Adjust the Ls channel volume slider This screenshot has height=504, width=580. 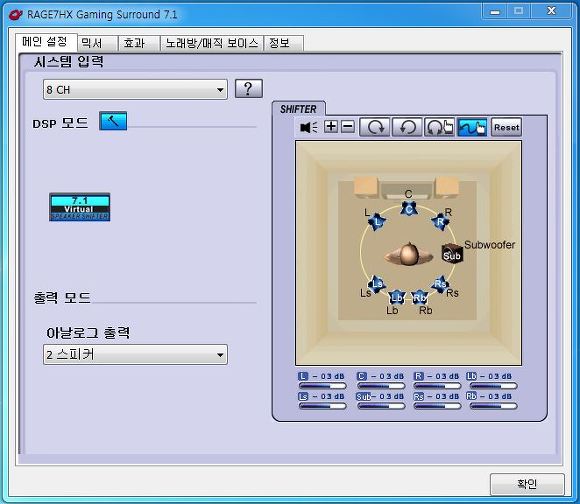323,406
